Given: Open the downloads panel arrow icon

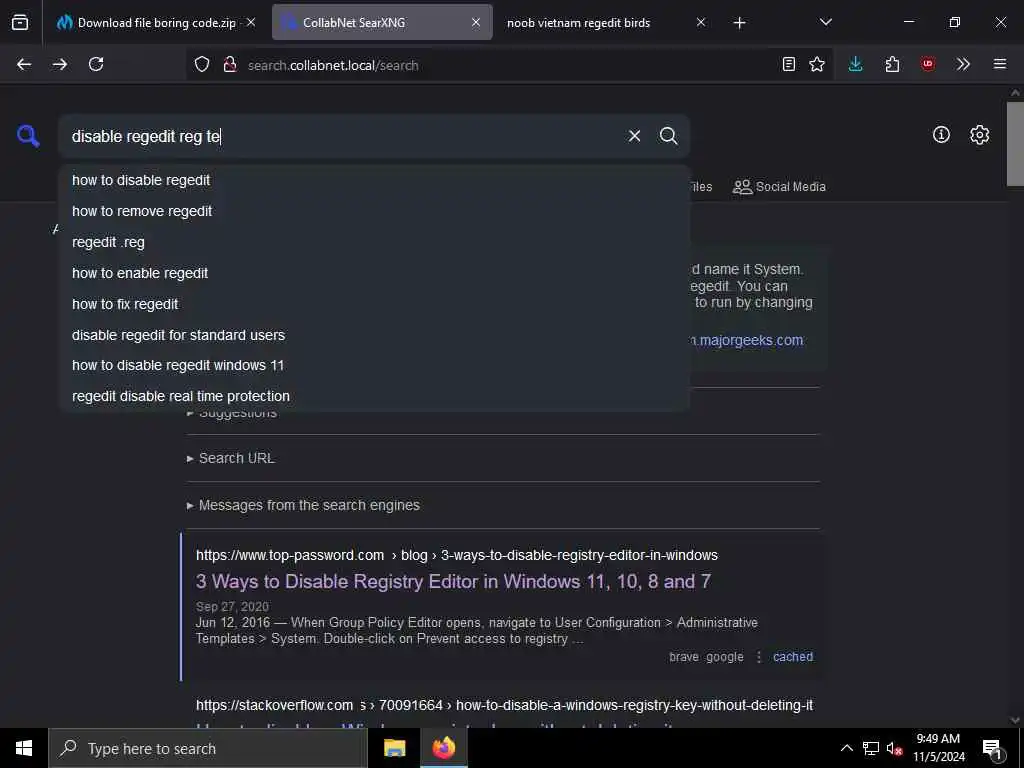Looking at the screenshot, I should coord(856,64).
